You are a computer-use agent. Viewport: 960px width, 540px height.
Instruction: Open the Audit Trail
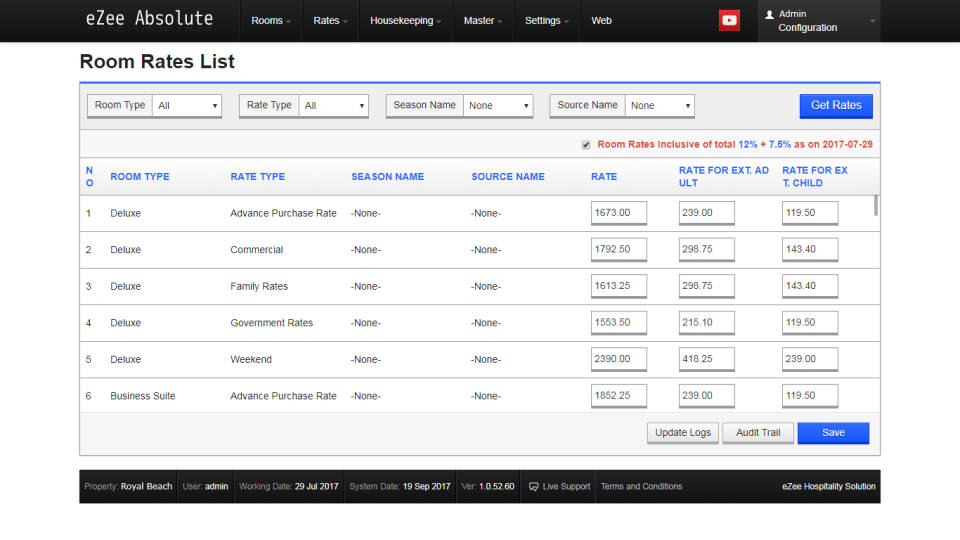tap(758, 433)
